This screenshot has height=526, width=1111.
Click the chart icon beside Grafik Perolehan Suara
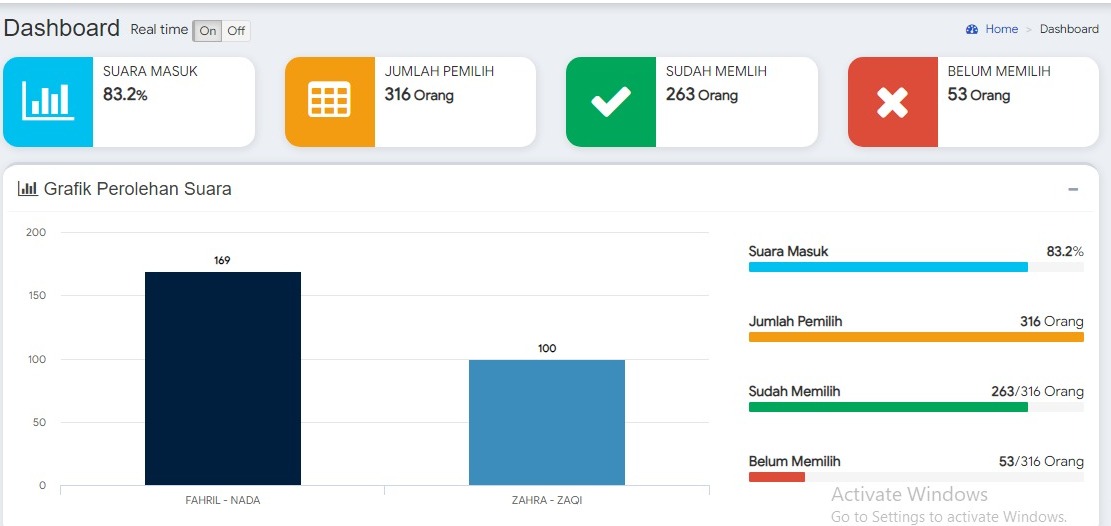[x=28, y=188]
